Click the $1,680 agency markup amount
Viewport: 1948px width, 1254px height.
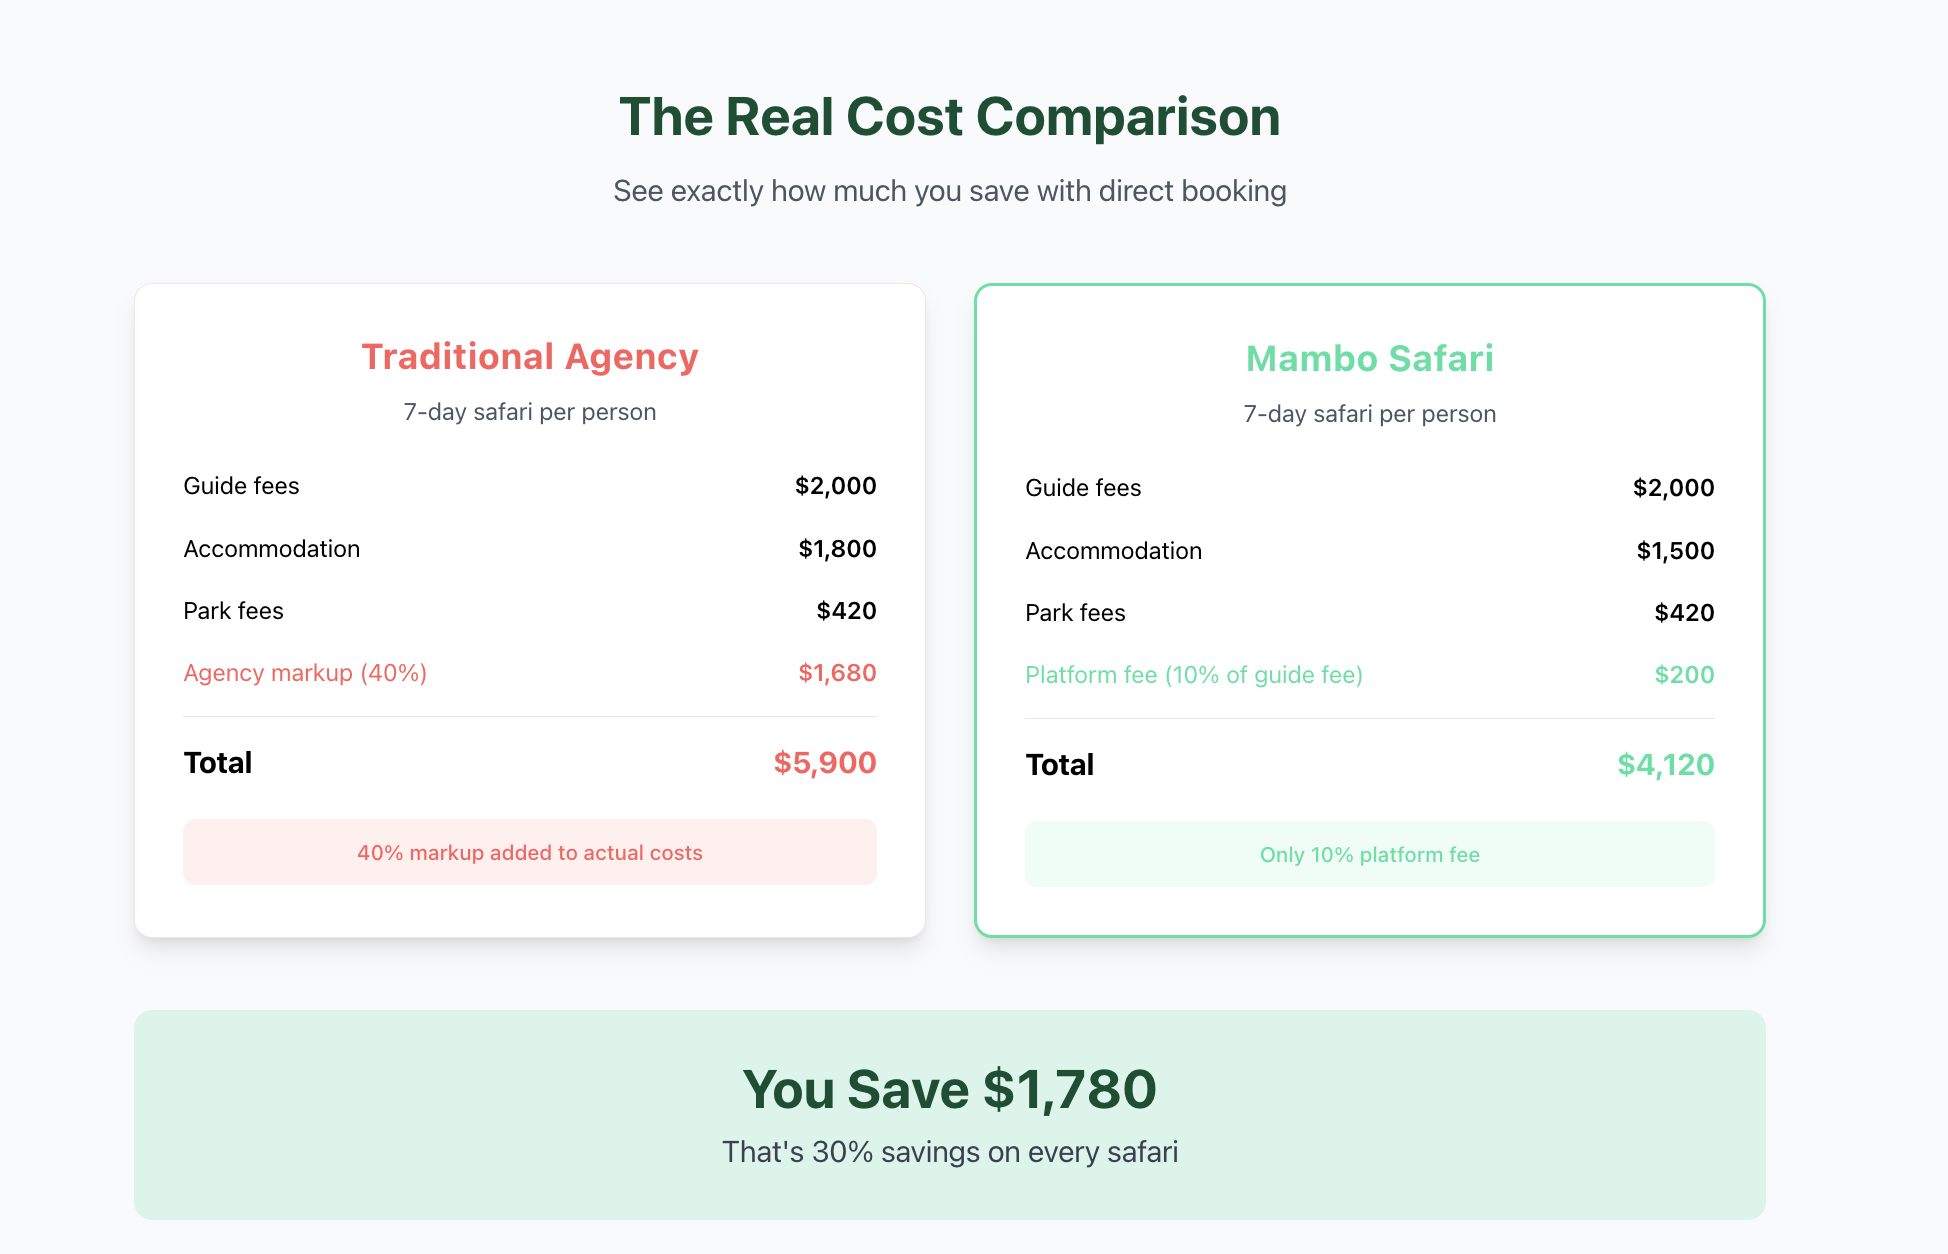[x=837, y=673]
